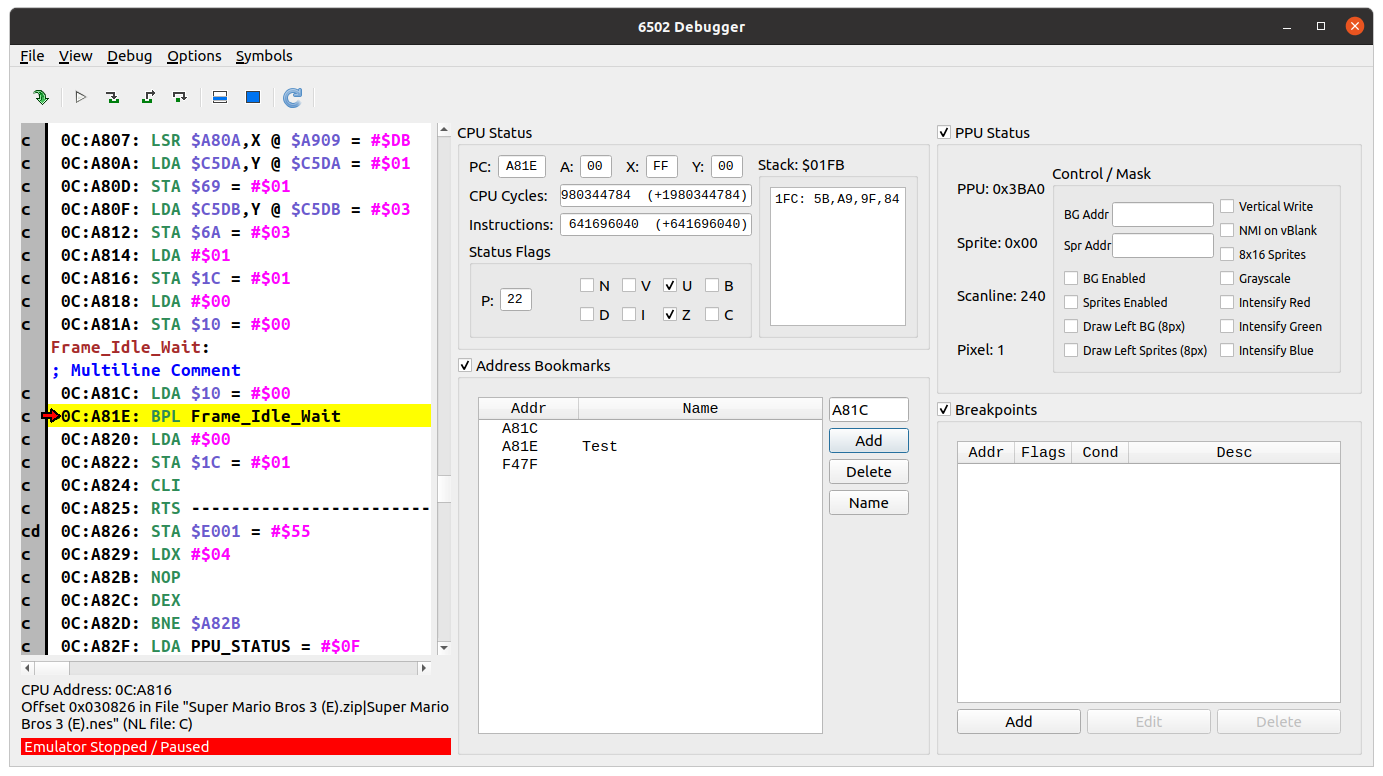The width and height of the screenshot is (1383, 776).
Task: Click the PC register input field
Action: click(x=522, y=167)
